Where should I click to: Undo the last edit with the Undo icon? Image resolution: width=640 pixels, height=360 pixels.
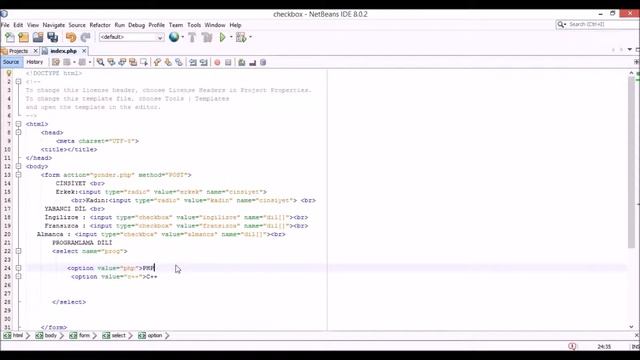click(71, 37)
